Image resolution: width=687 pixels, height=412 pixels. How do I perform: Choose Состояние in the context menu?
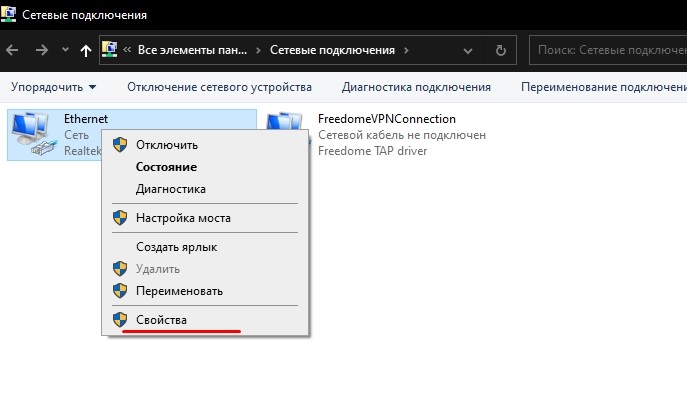(205, 167)
